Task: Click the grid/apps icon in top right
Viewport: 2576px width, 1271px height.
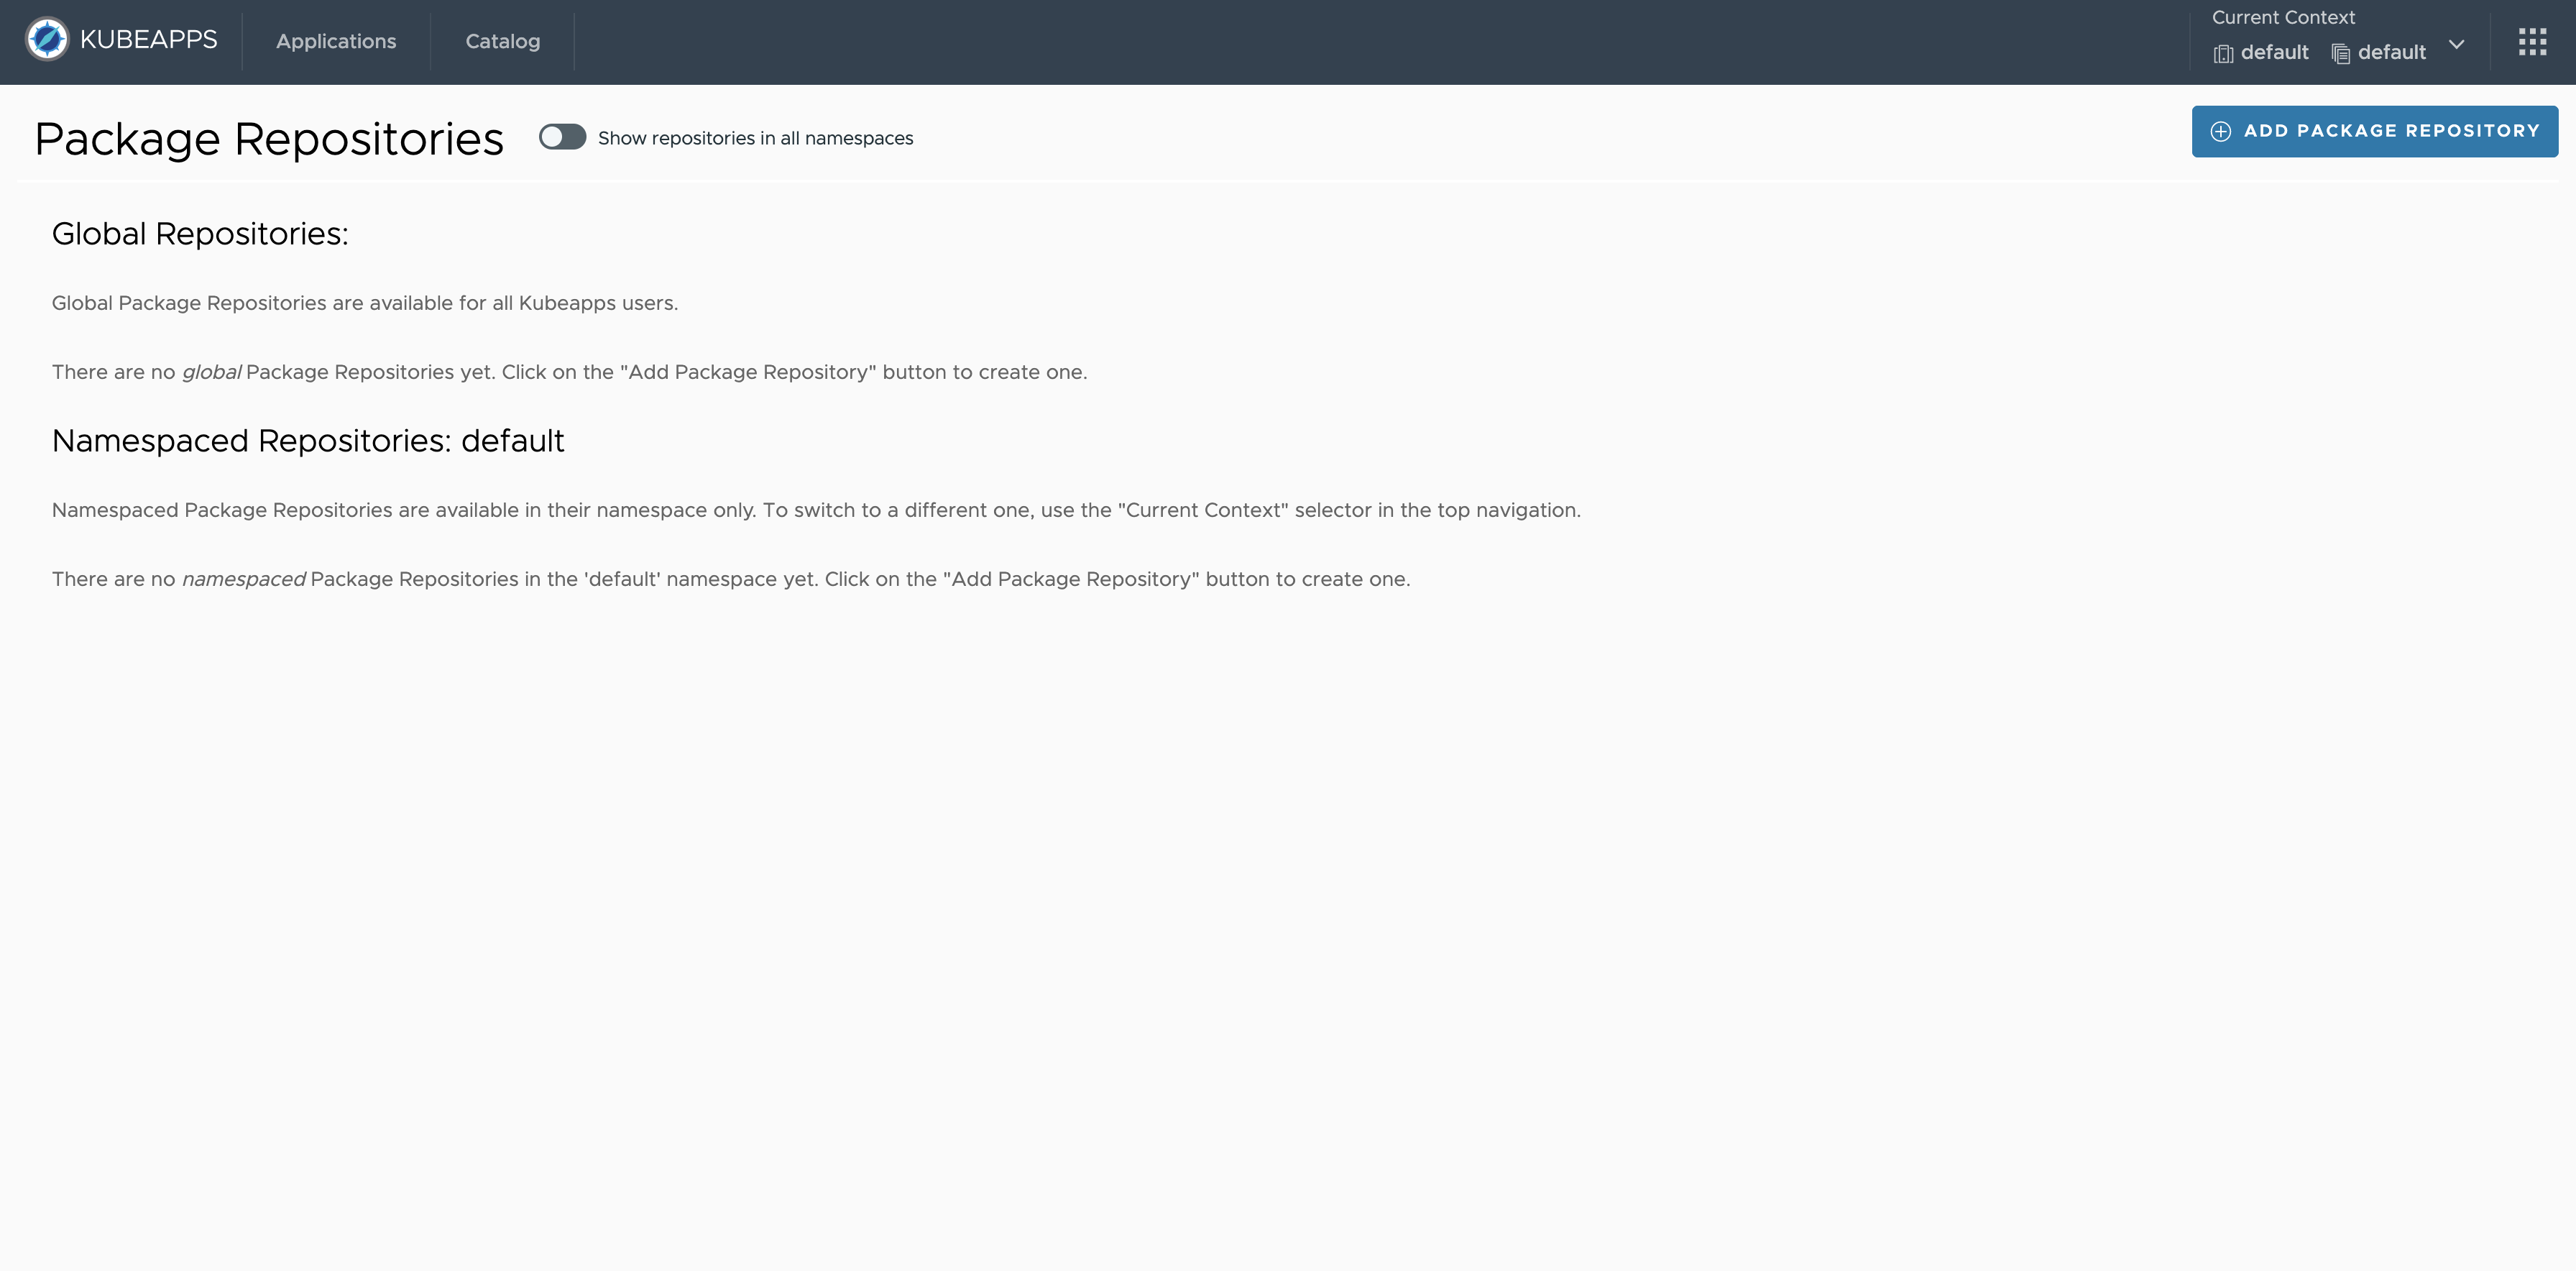Action: click(2531, 41)
